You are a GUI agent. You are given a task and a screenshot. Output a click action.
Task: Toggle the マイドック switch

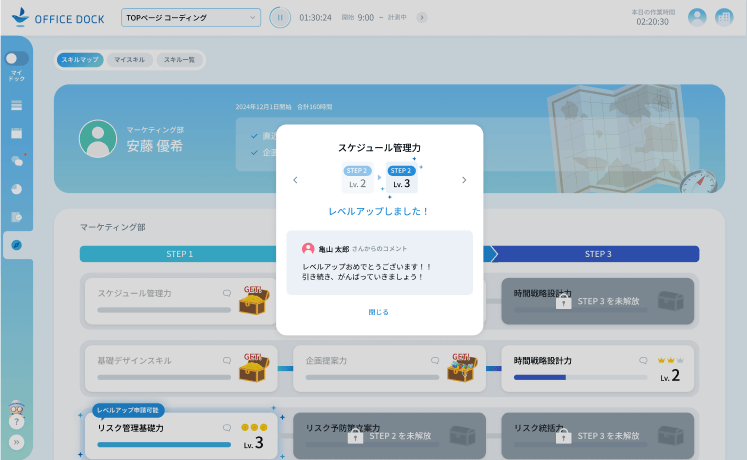17,59
